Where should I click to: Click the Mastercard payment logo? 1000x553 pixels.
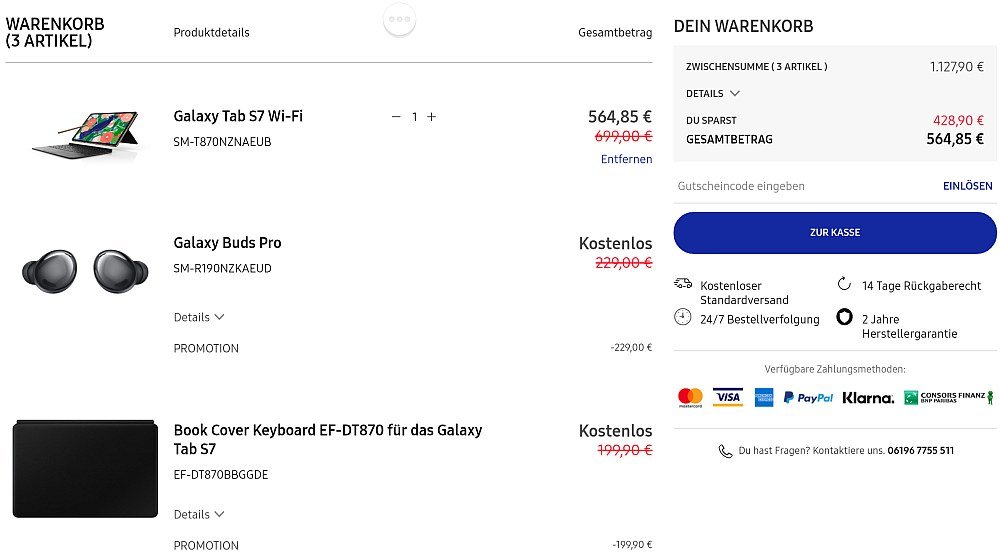pyautogui.click(x=690, y=397)
